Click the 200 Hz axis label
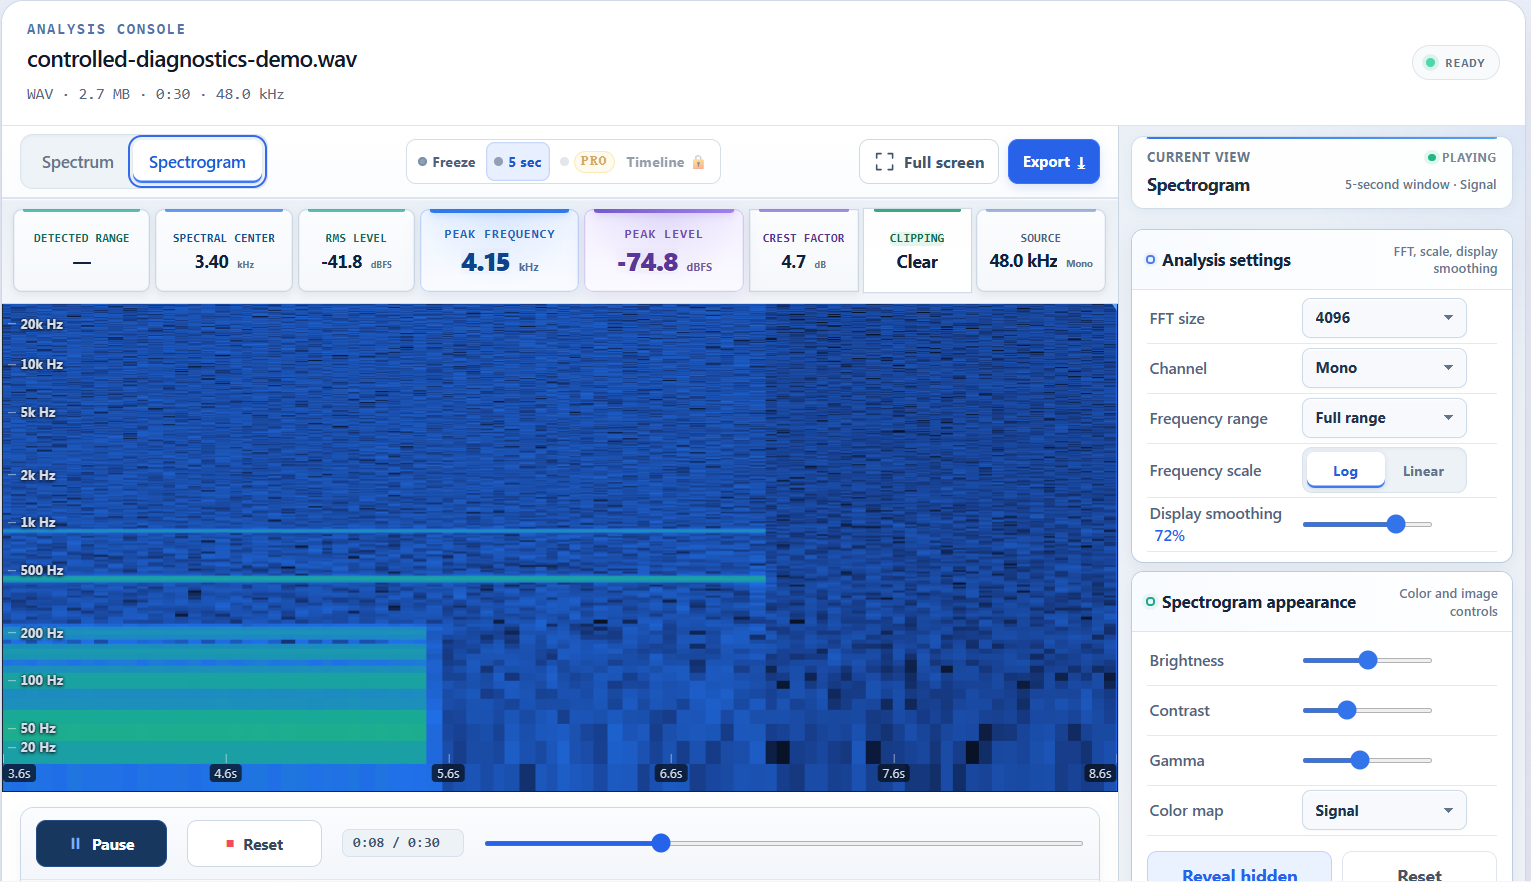Screen dimensions: 1531x882 click(42, 633)
